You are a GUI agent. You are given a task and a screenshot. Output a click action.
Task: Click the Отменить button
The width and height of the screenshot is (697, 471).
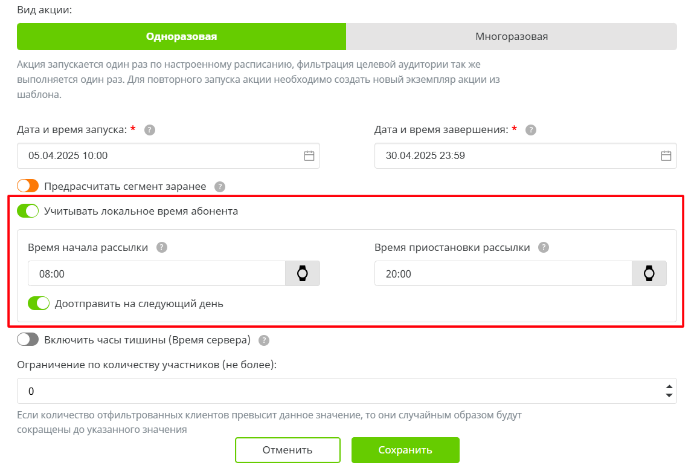pyautogui.click(x=288, y=450)
